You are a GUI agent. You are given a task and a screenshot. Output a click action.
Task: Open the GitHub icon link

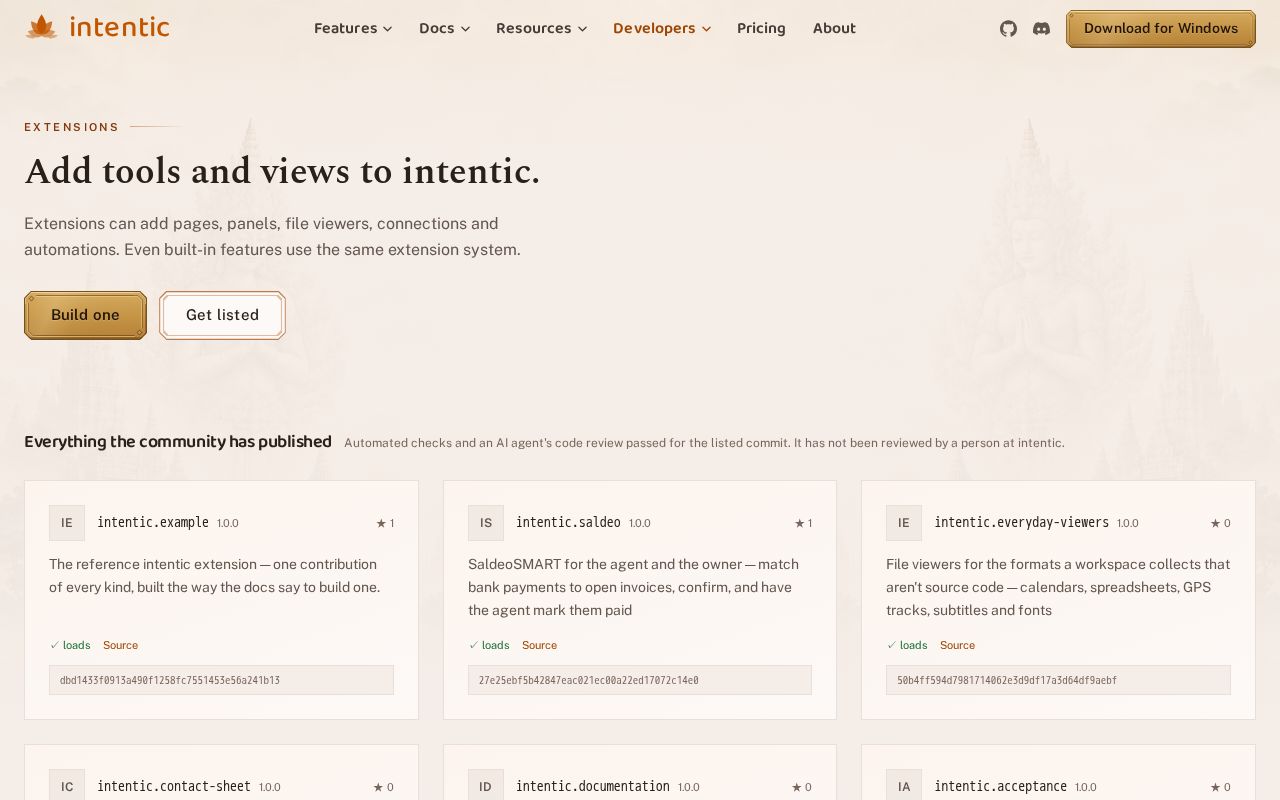[1008, 29]
